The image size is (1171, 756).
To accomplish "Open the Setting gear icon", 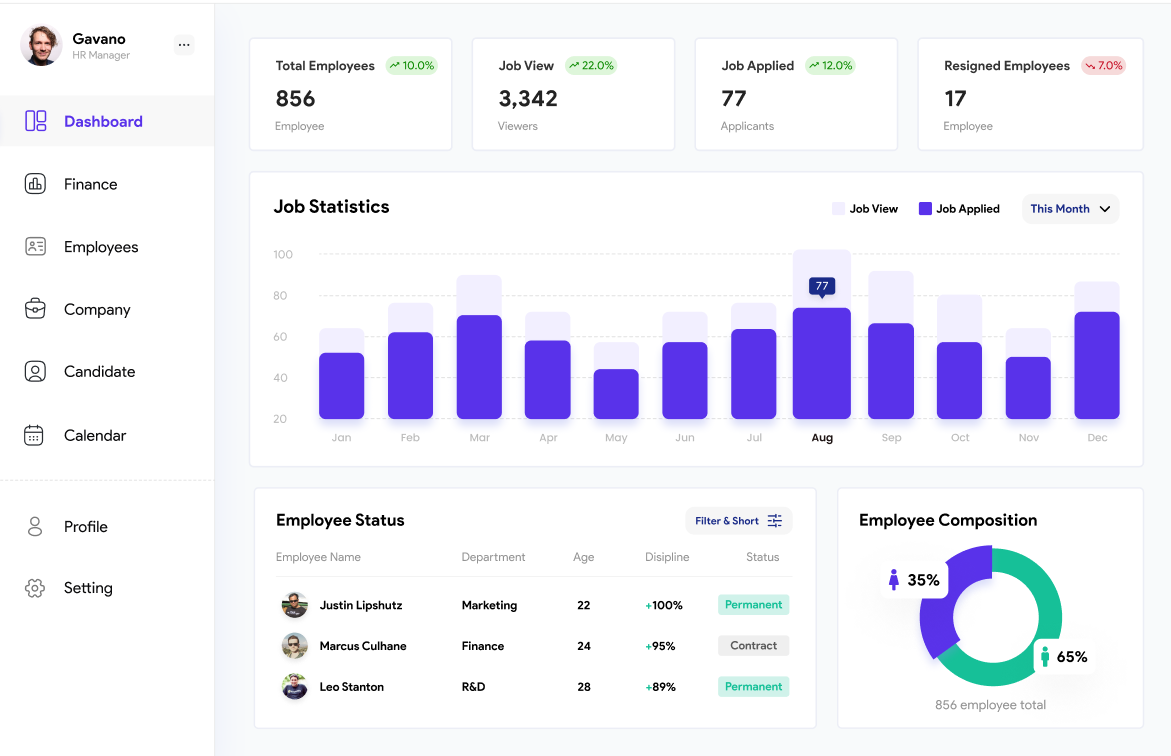I will pos(35,588).
